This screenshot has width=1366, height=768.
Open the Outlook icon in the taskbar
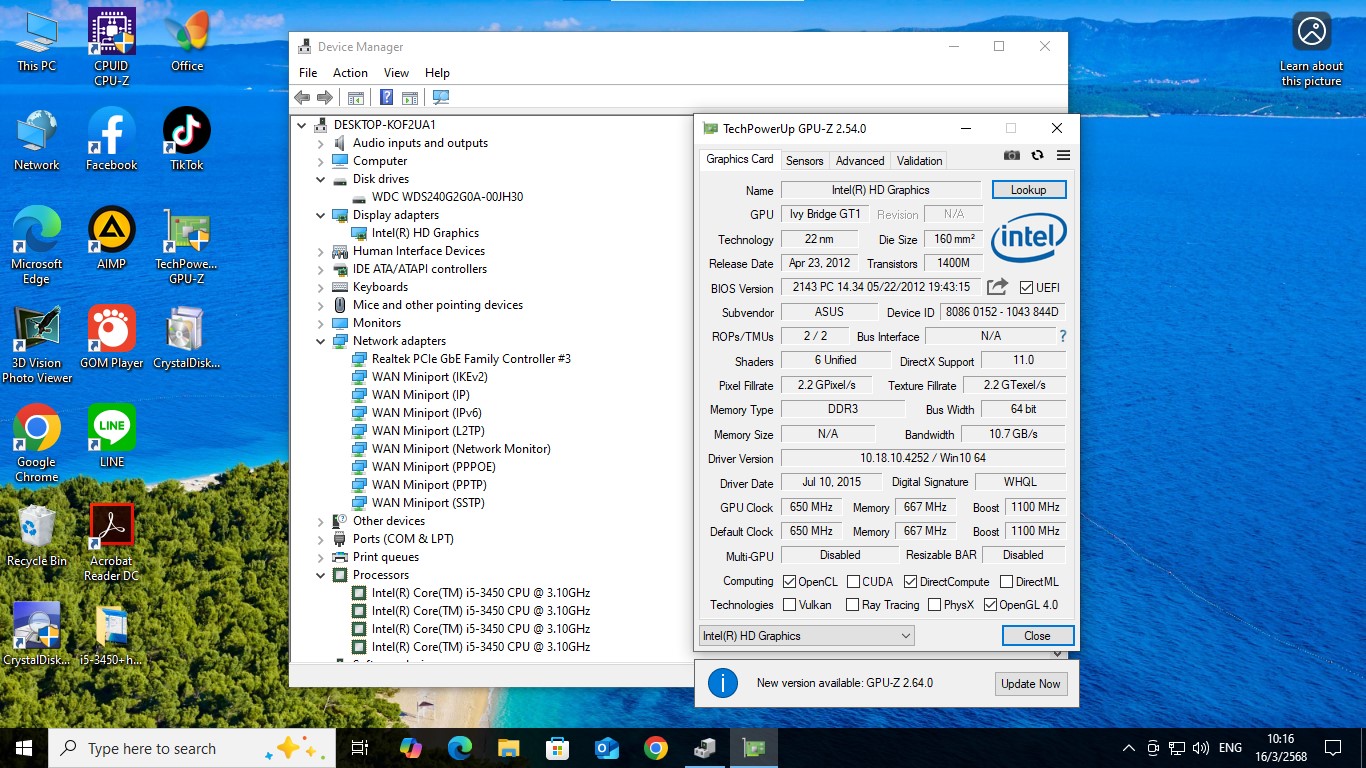606,748
